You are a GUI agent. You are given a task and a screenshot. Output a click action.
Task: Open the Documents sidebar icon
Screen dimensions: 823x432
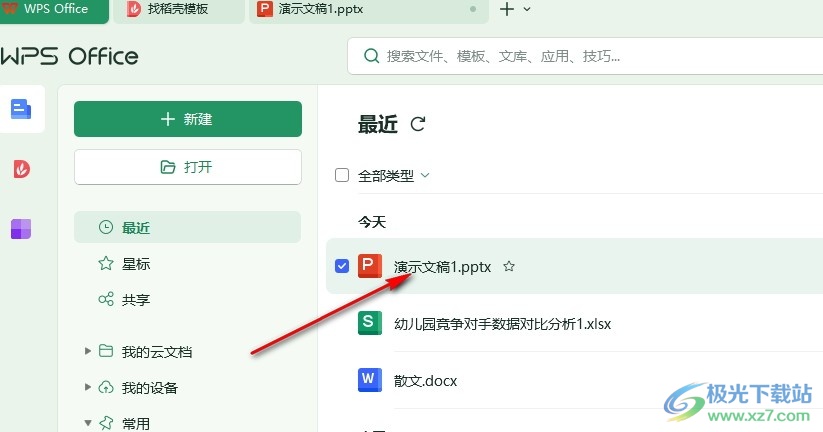[21, 109]
